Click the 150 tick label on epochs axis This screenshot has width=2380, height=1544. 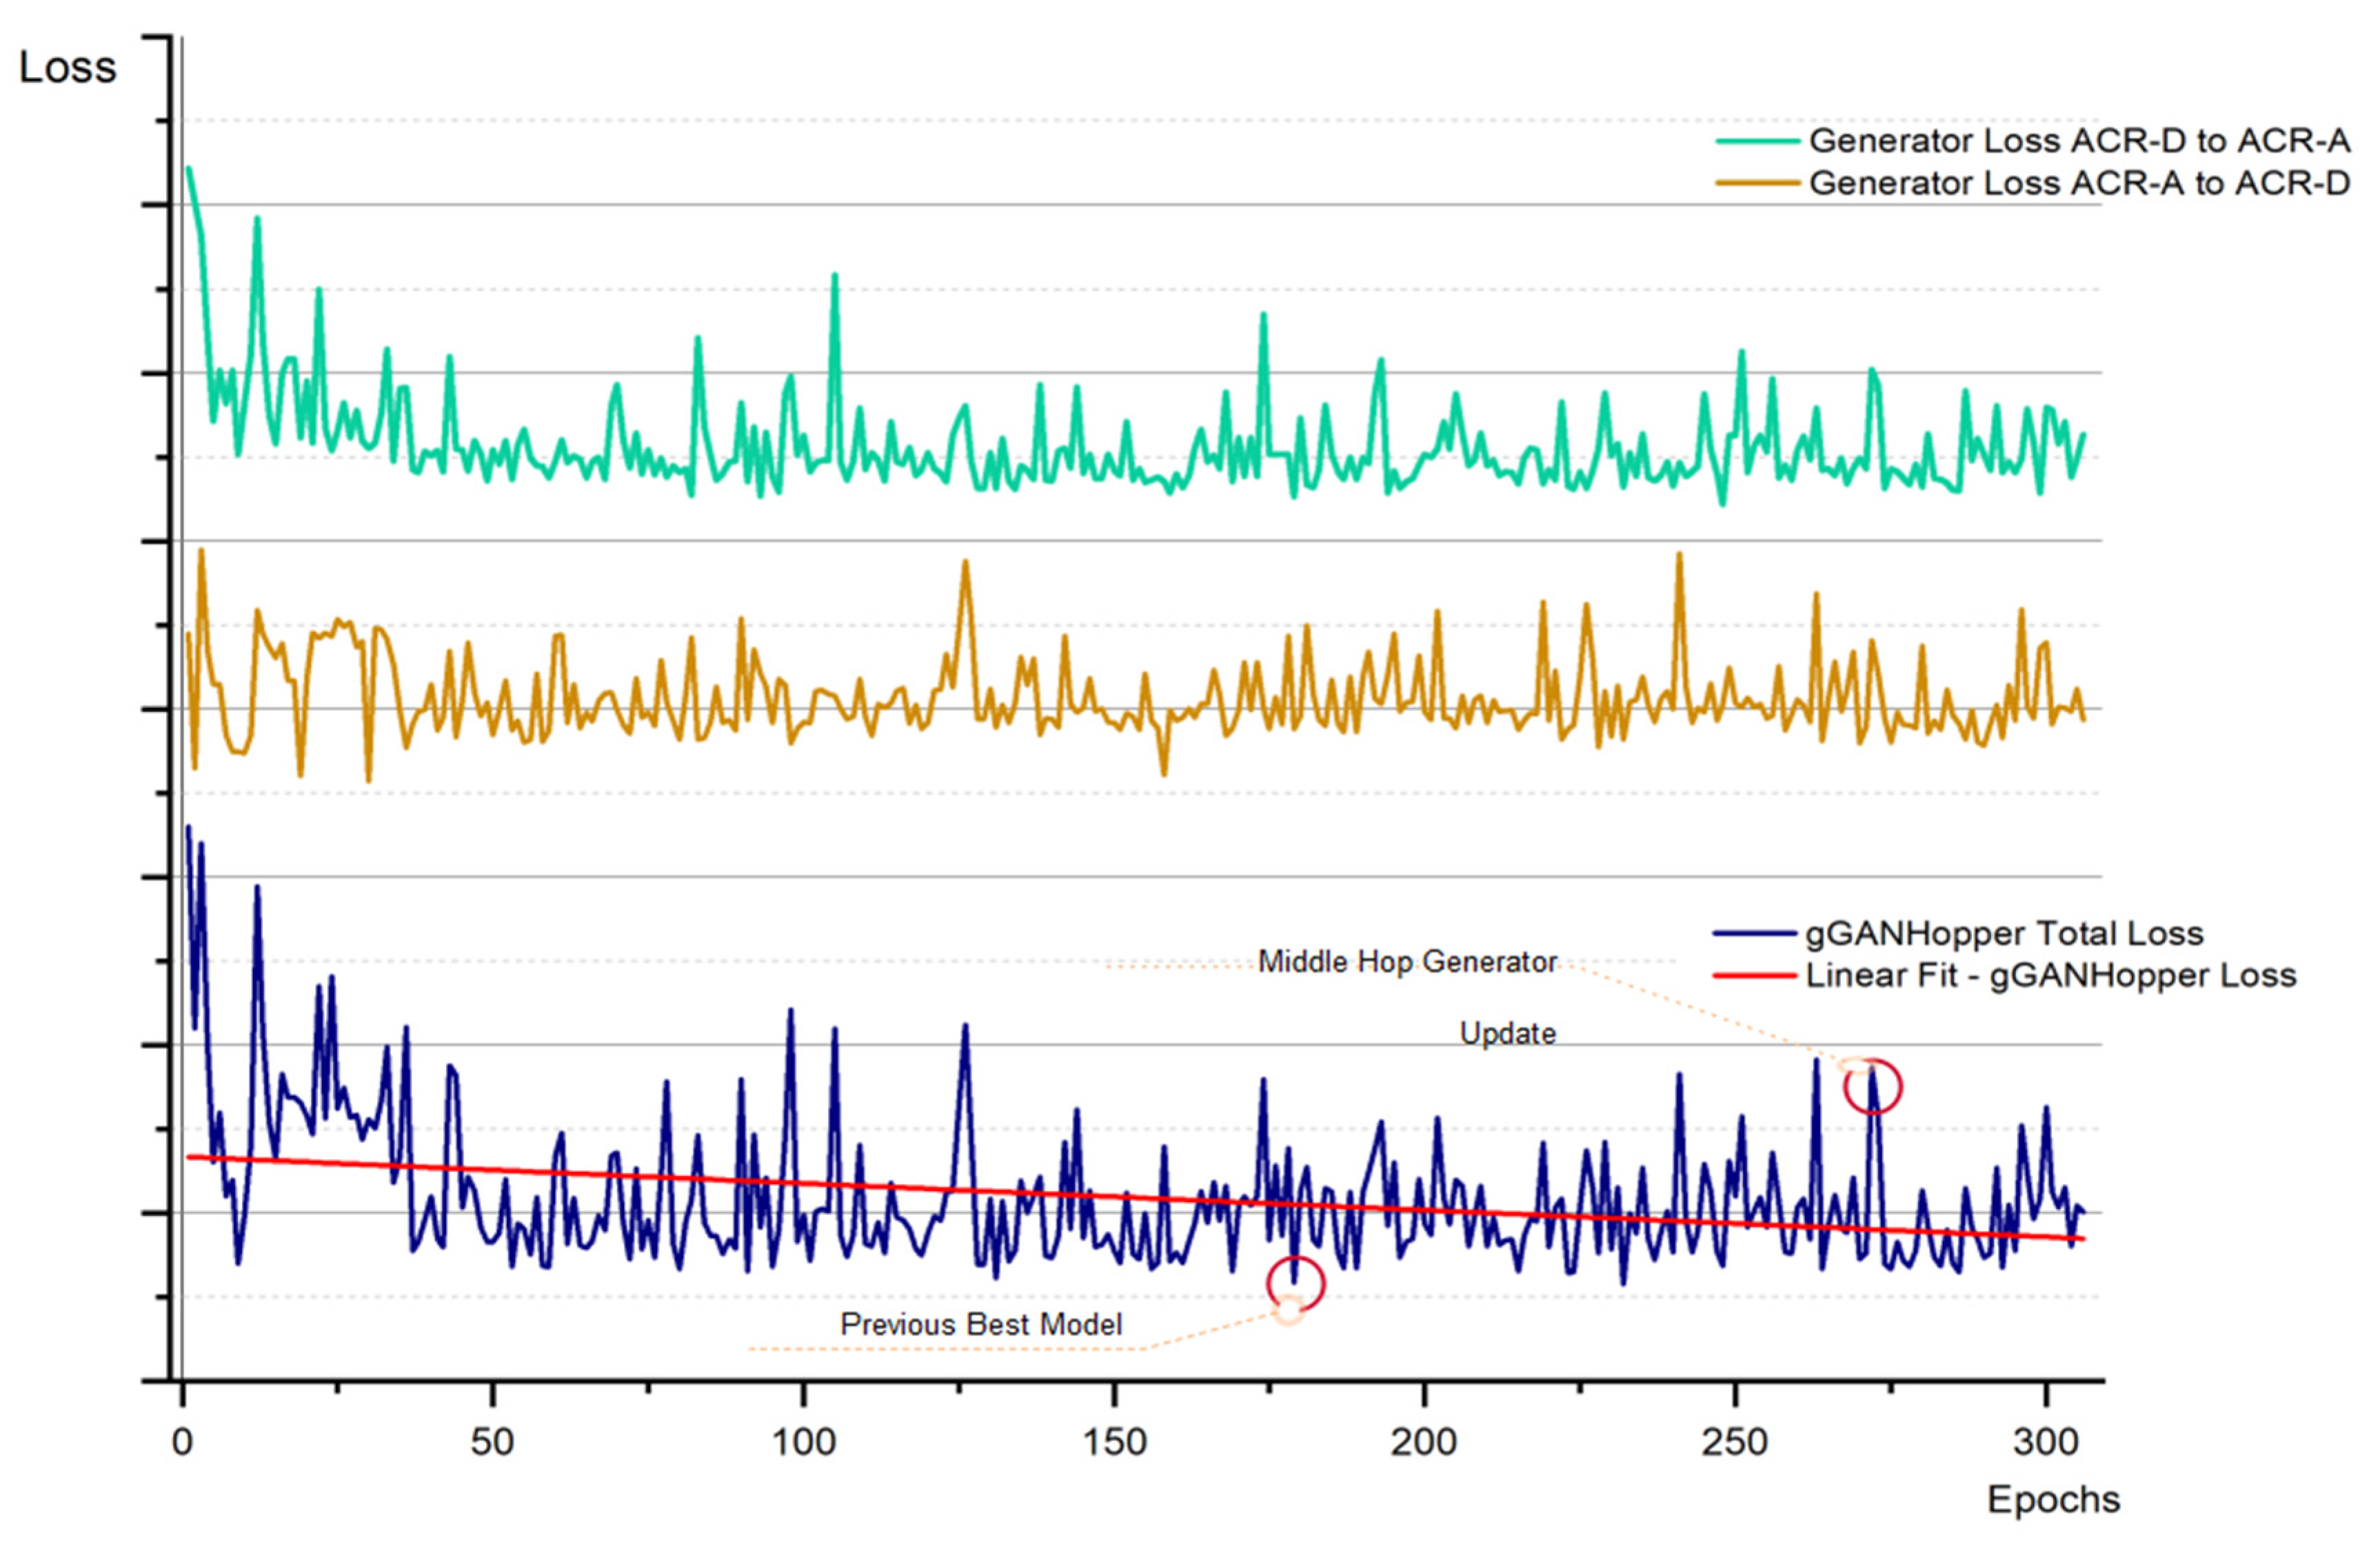tap(1114, 1442)
